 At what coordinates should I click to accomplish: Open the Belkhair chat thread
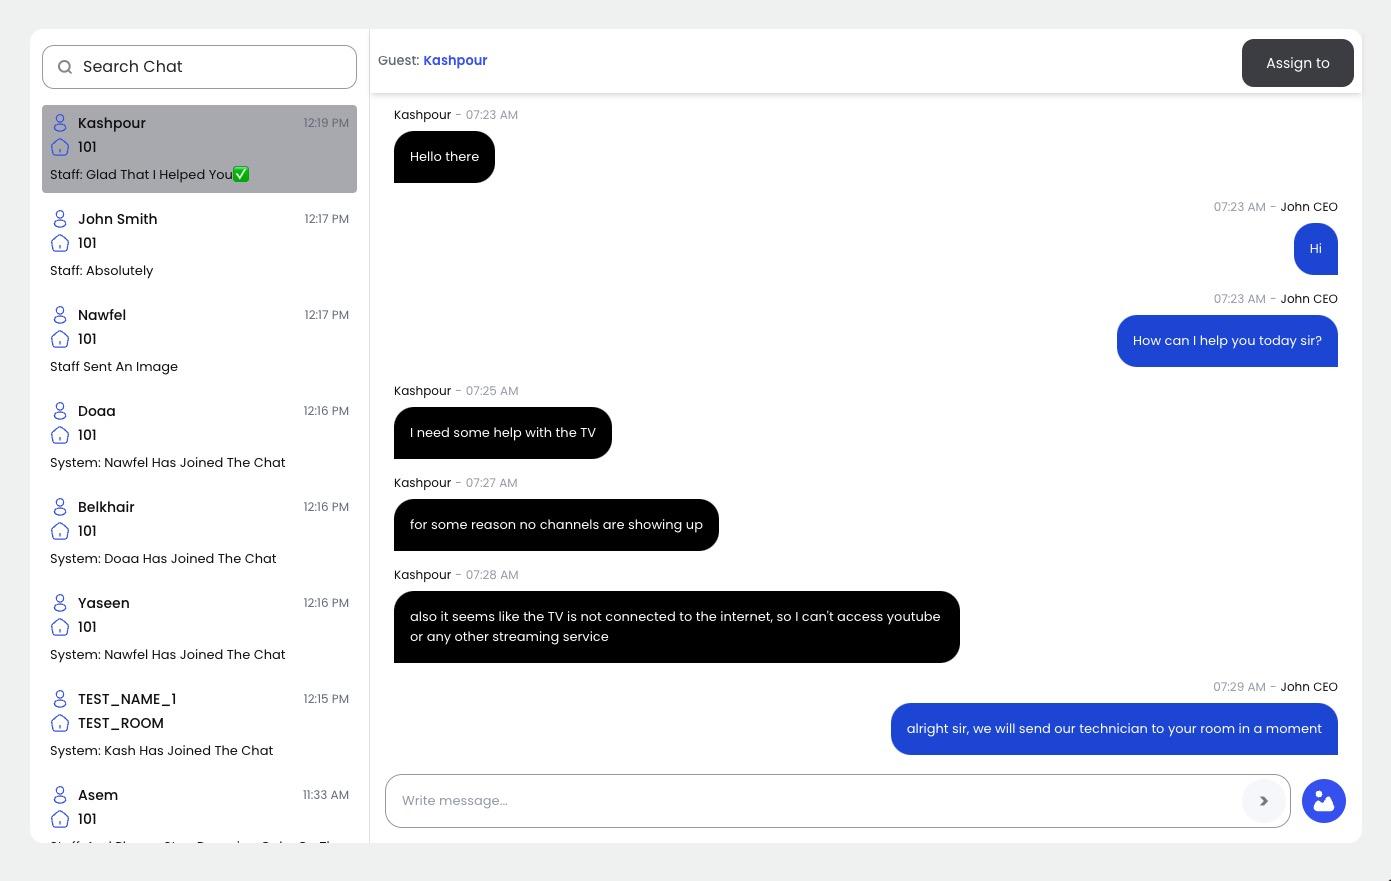(x=199, y=532)
